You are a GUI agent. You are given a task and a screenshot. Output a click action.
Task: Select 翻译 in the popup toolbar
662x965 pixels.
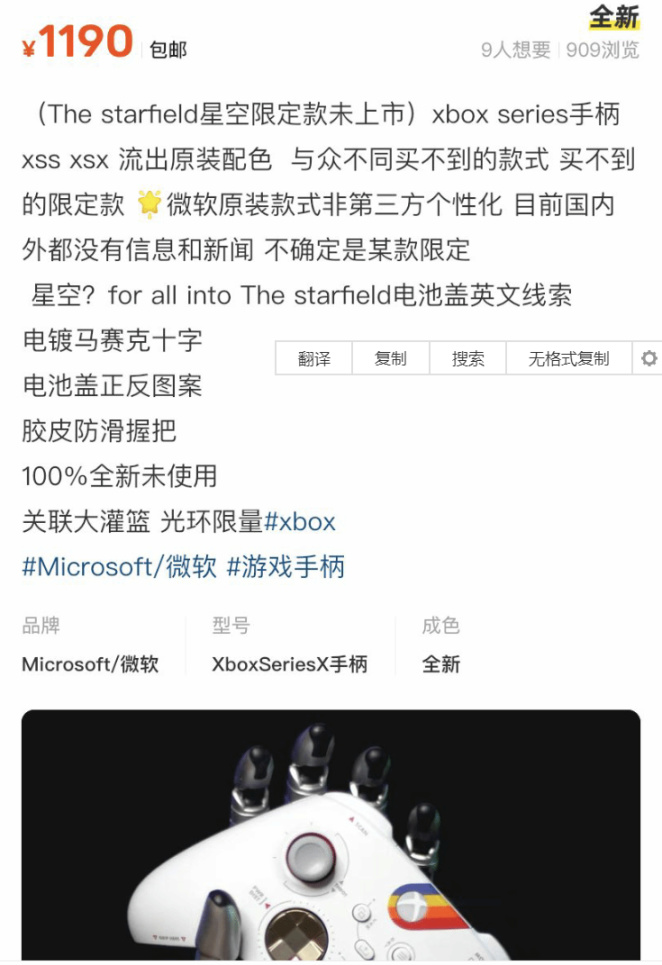tap(314, 358)
